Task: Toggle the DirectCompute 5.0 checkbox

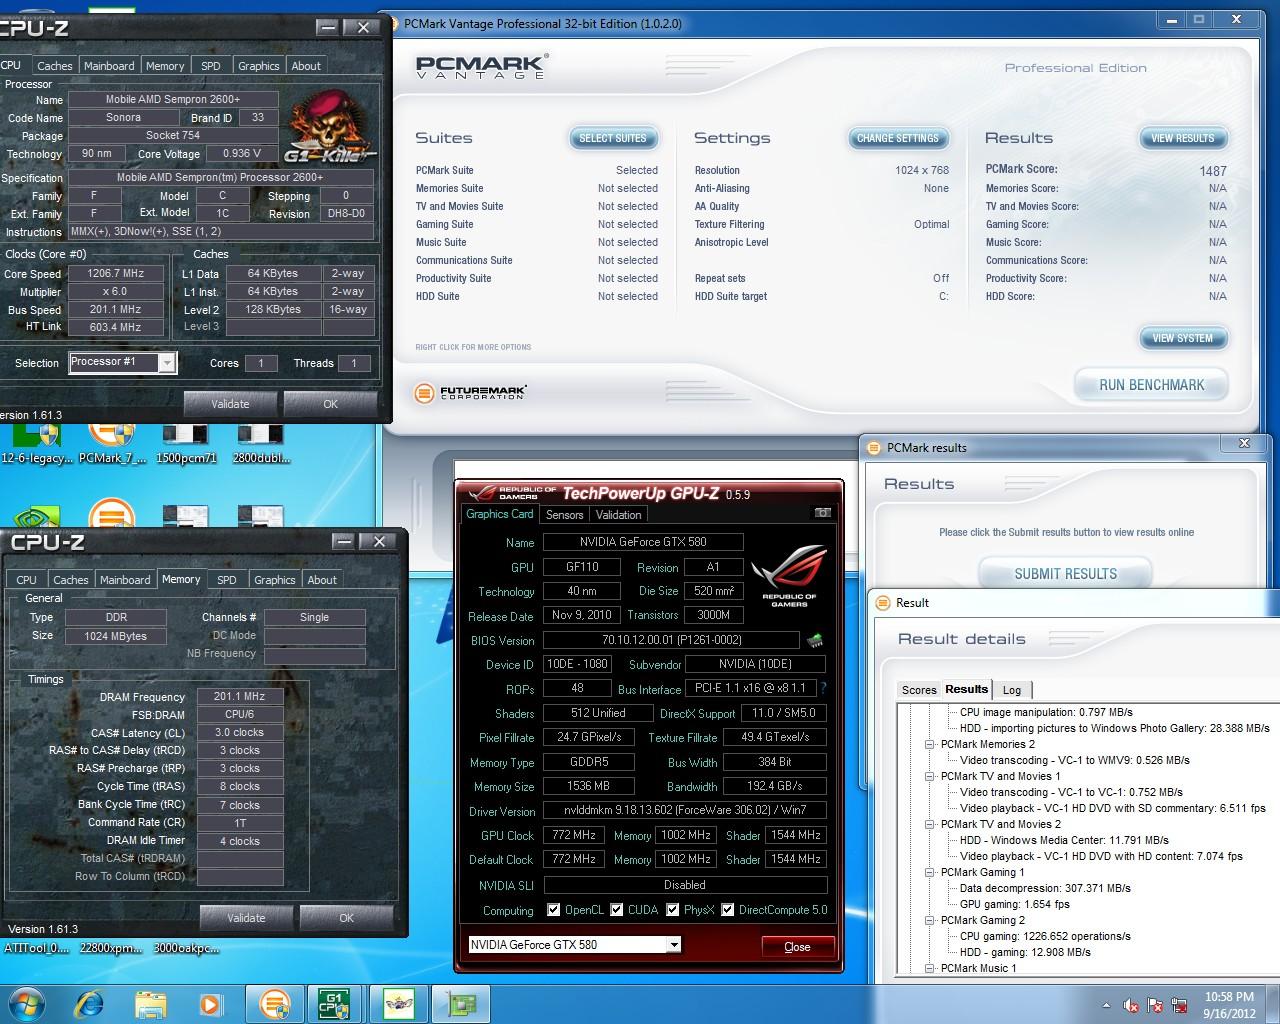Action: click(729, 910)
